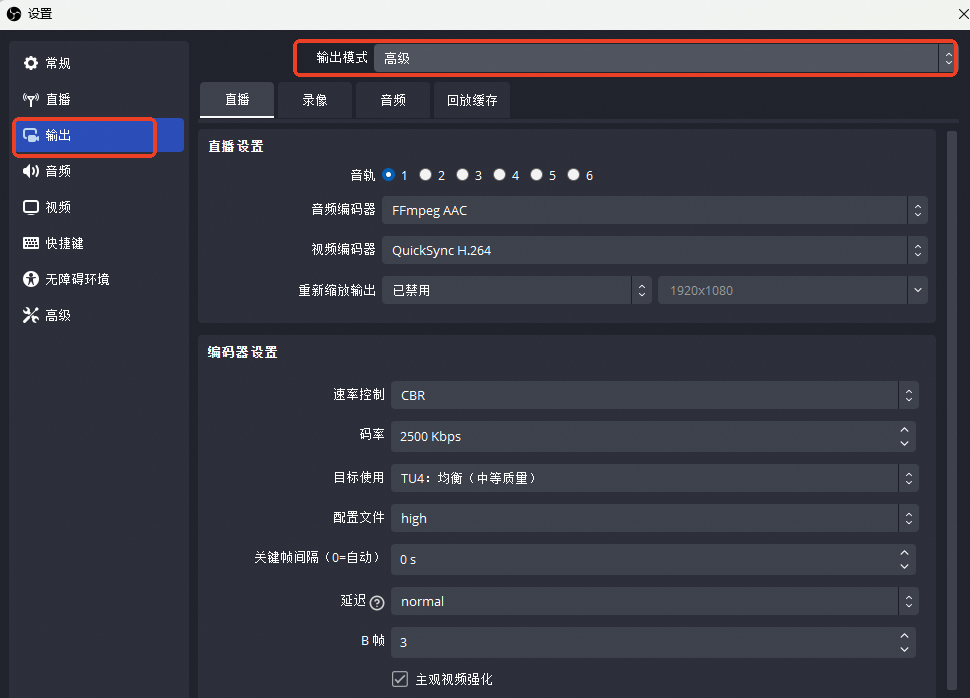Select audio track 3 radio button
This screenshot has width=970, height=698.
point(462,174)
